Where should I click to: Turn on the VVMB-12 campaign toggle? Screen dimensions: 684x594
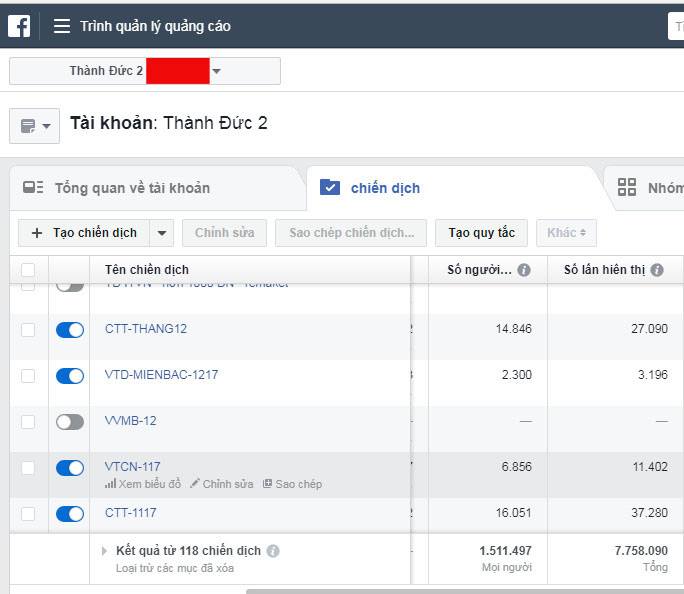pyautogui.click(x=70, y=422)
